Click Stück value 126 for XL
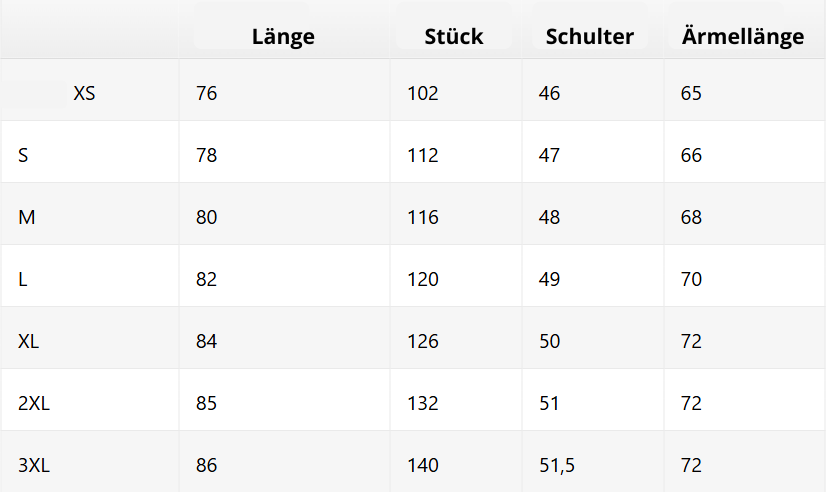Screen dimensions: 831x492 pyautogui.click(x=423, y=342)
